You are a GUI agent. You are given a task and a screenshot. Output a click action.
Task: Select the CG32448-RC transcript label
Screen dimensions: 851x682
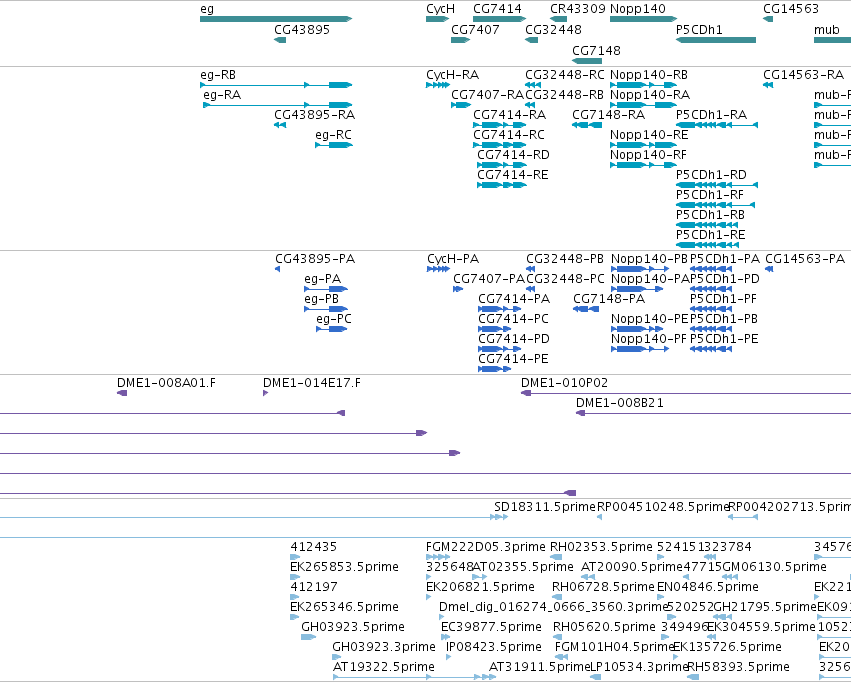pyautogui.click(x=564, y=75)
